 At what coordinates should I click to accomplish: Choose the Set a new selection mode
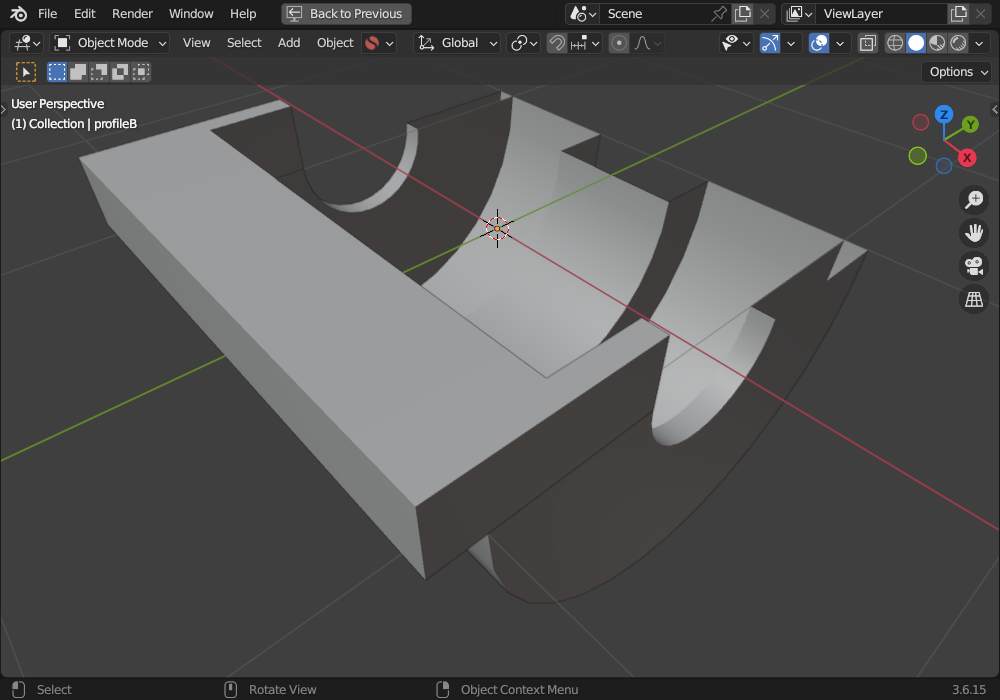pos(57,72)
